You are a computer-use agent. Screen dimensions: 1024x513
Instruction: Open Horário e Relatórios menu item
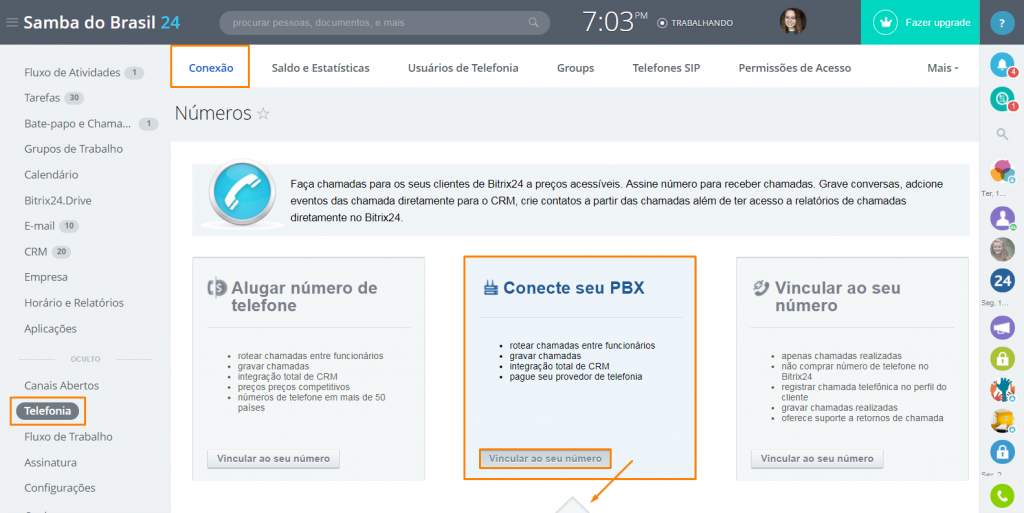pyautogui.click(x=74, y=303)
